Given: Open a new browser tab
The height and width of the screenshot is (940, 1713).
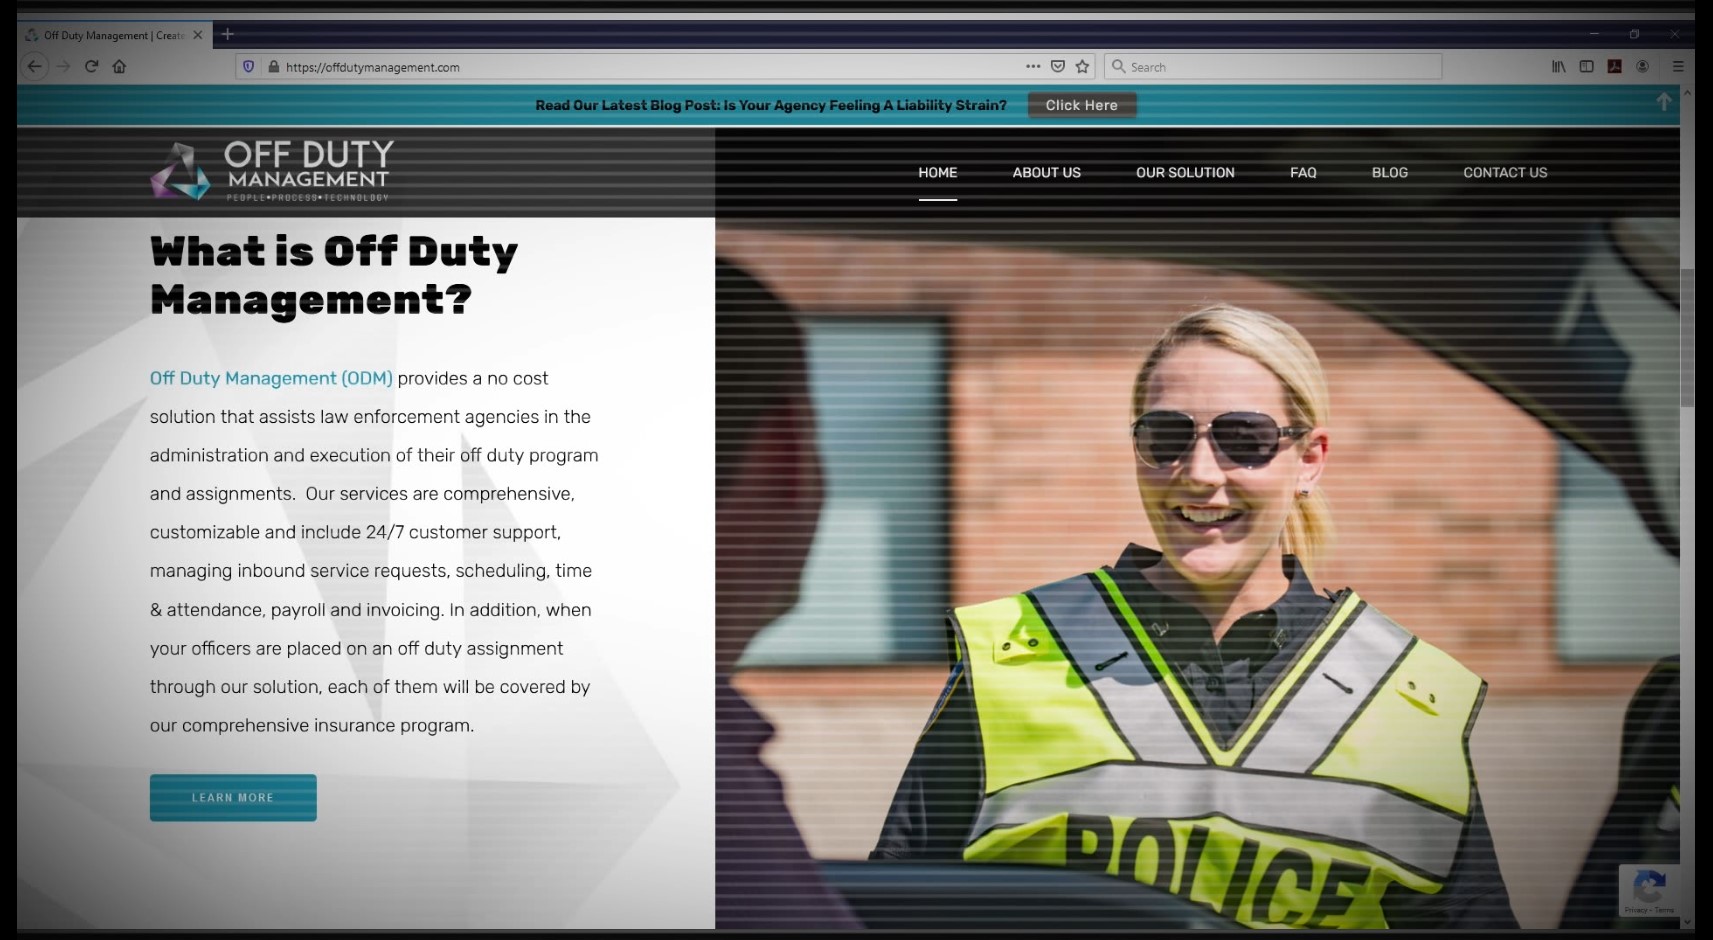Looking at the screenshot, I should 228,34.
